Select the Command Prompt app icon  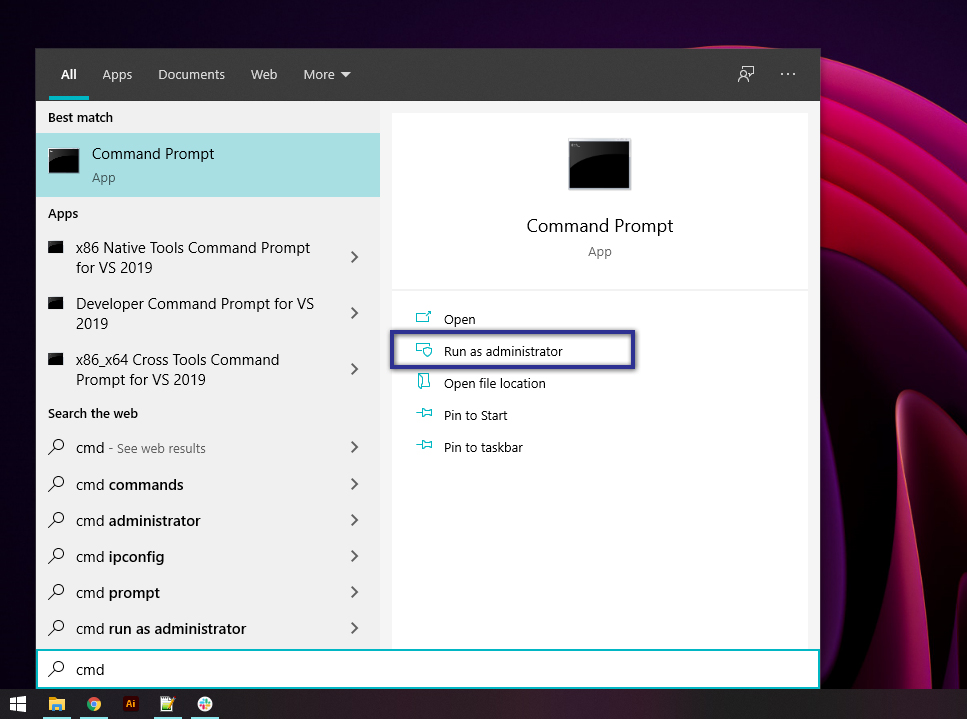tap(64, 160)
